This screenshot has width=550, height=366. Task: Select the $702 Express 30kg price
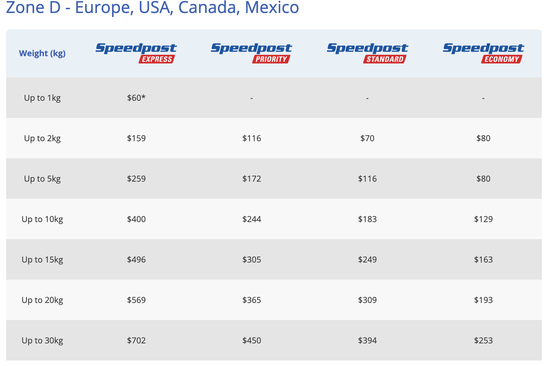point(136,340)
